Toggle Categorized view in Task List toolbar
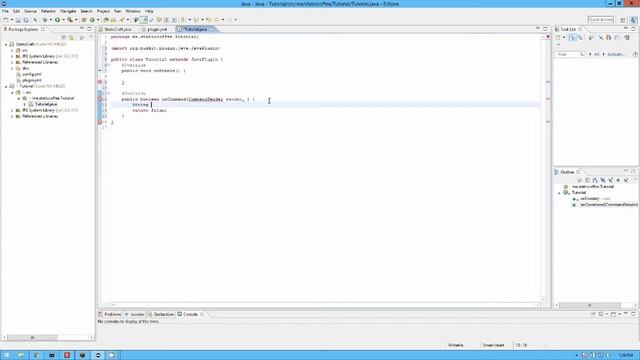 [573, 37]
